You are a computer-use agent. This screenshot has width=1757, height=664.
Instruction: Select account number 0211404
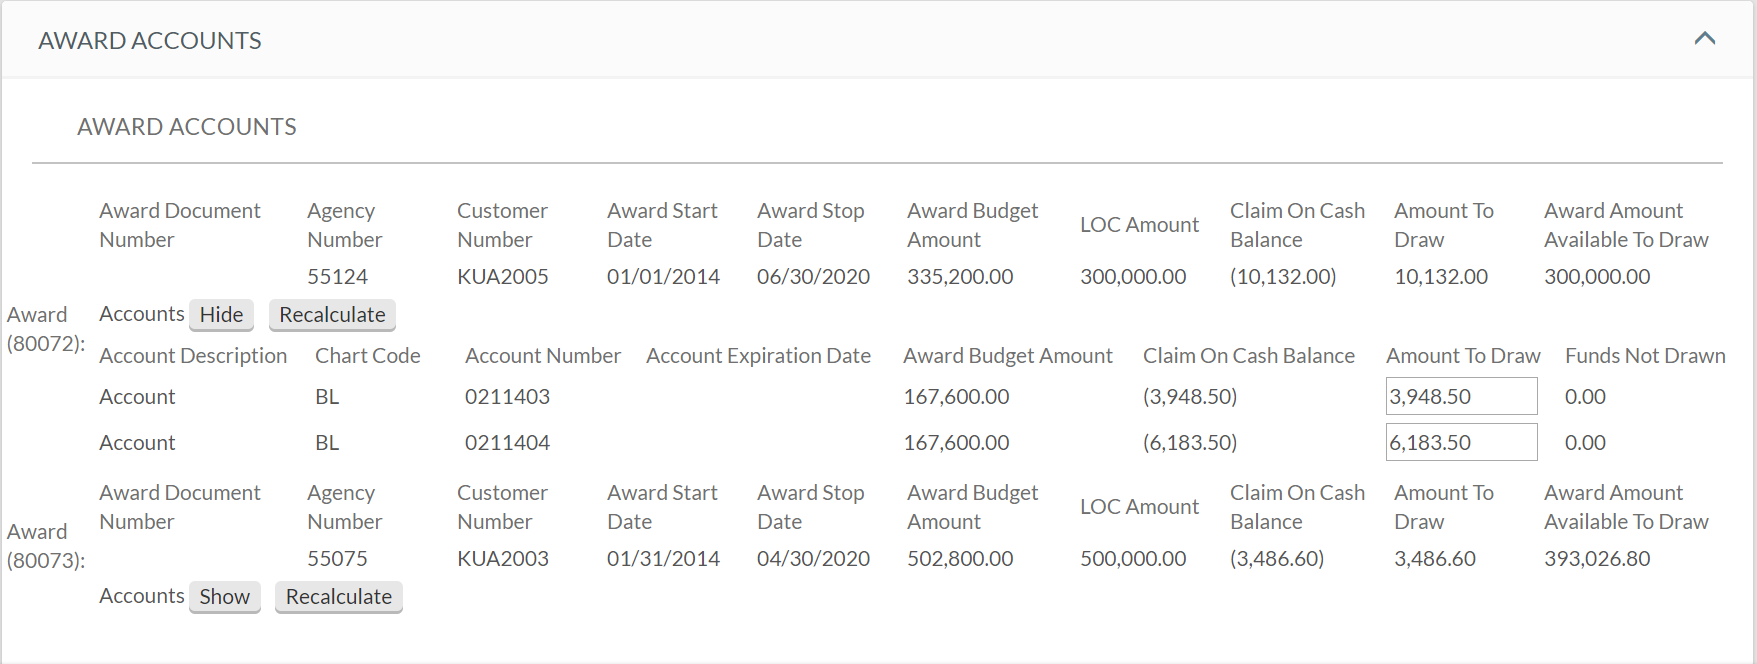tap(507, 443)
